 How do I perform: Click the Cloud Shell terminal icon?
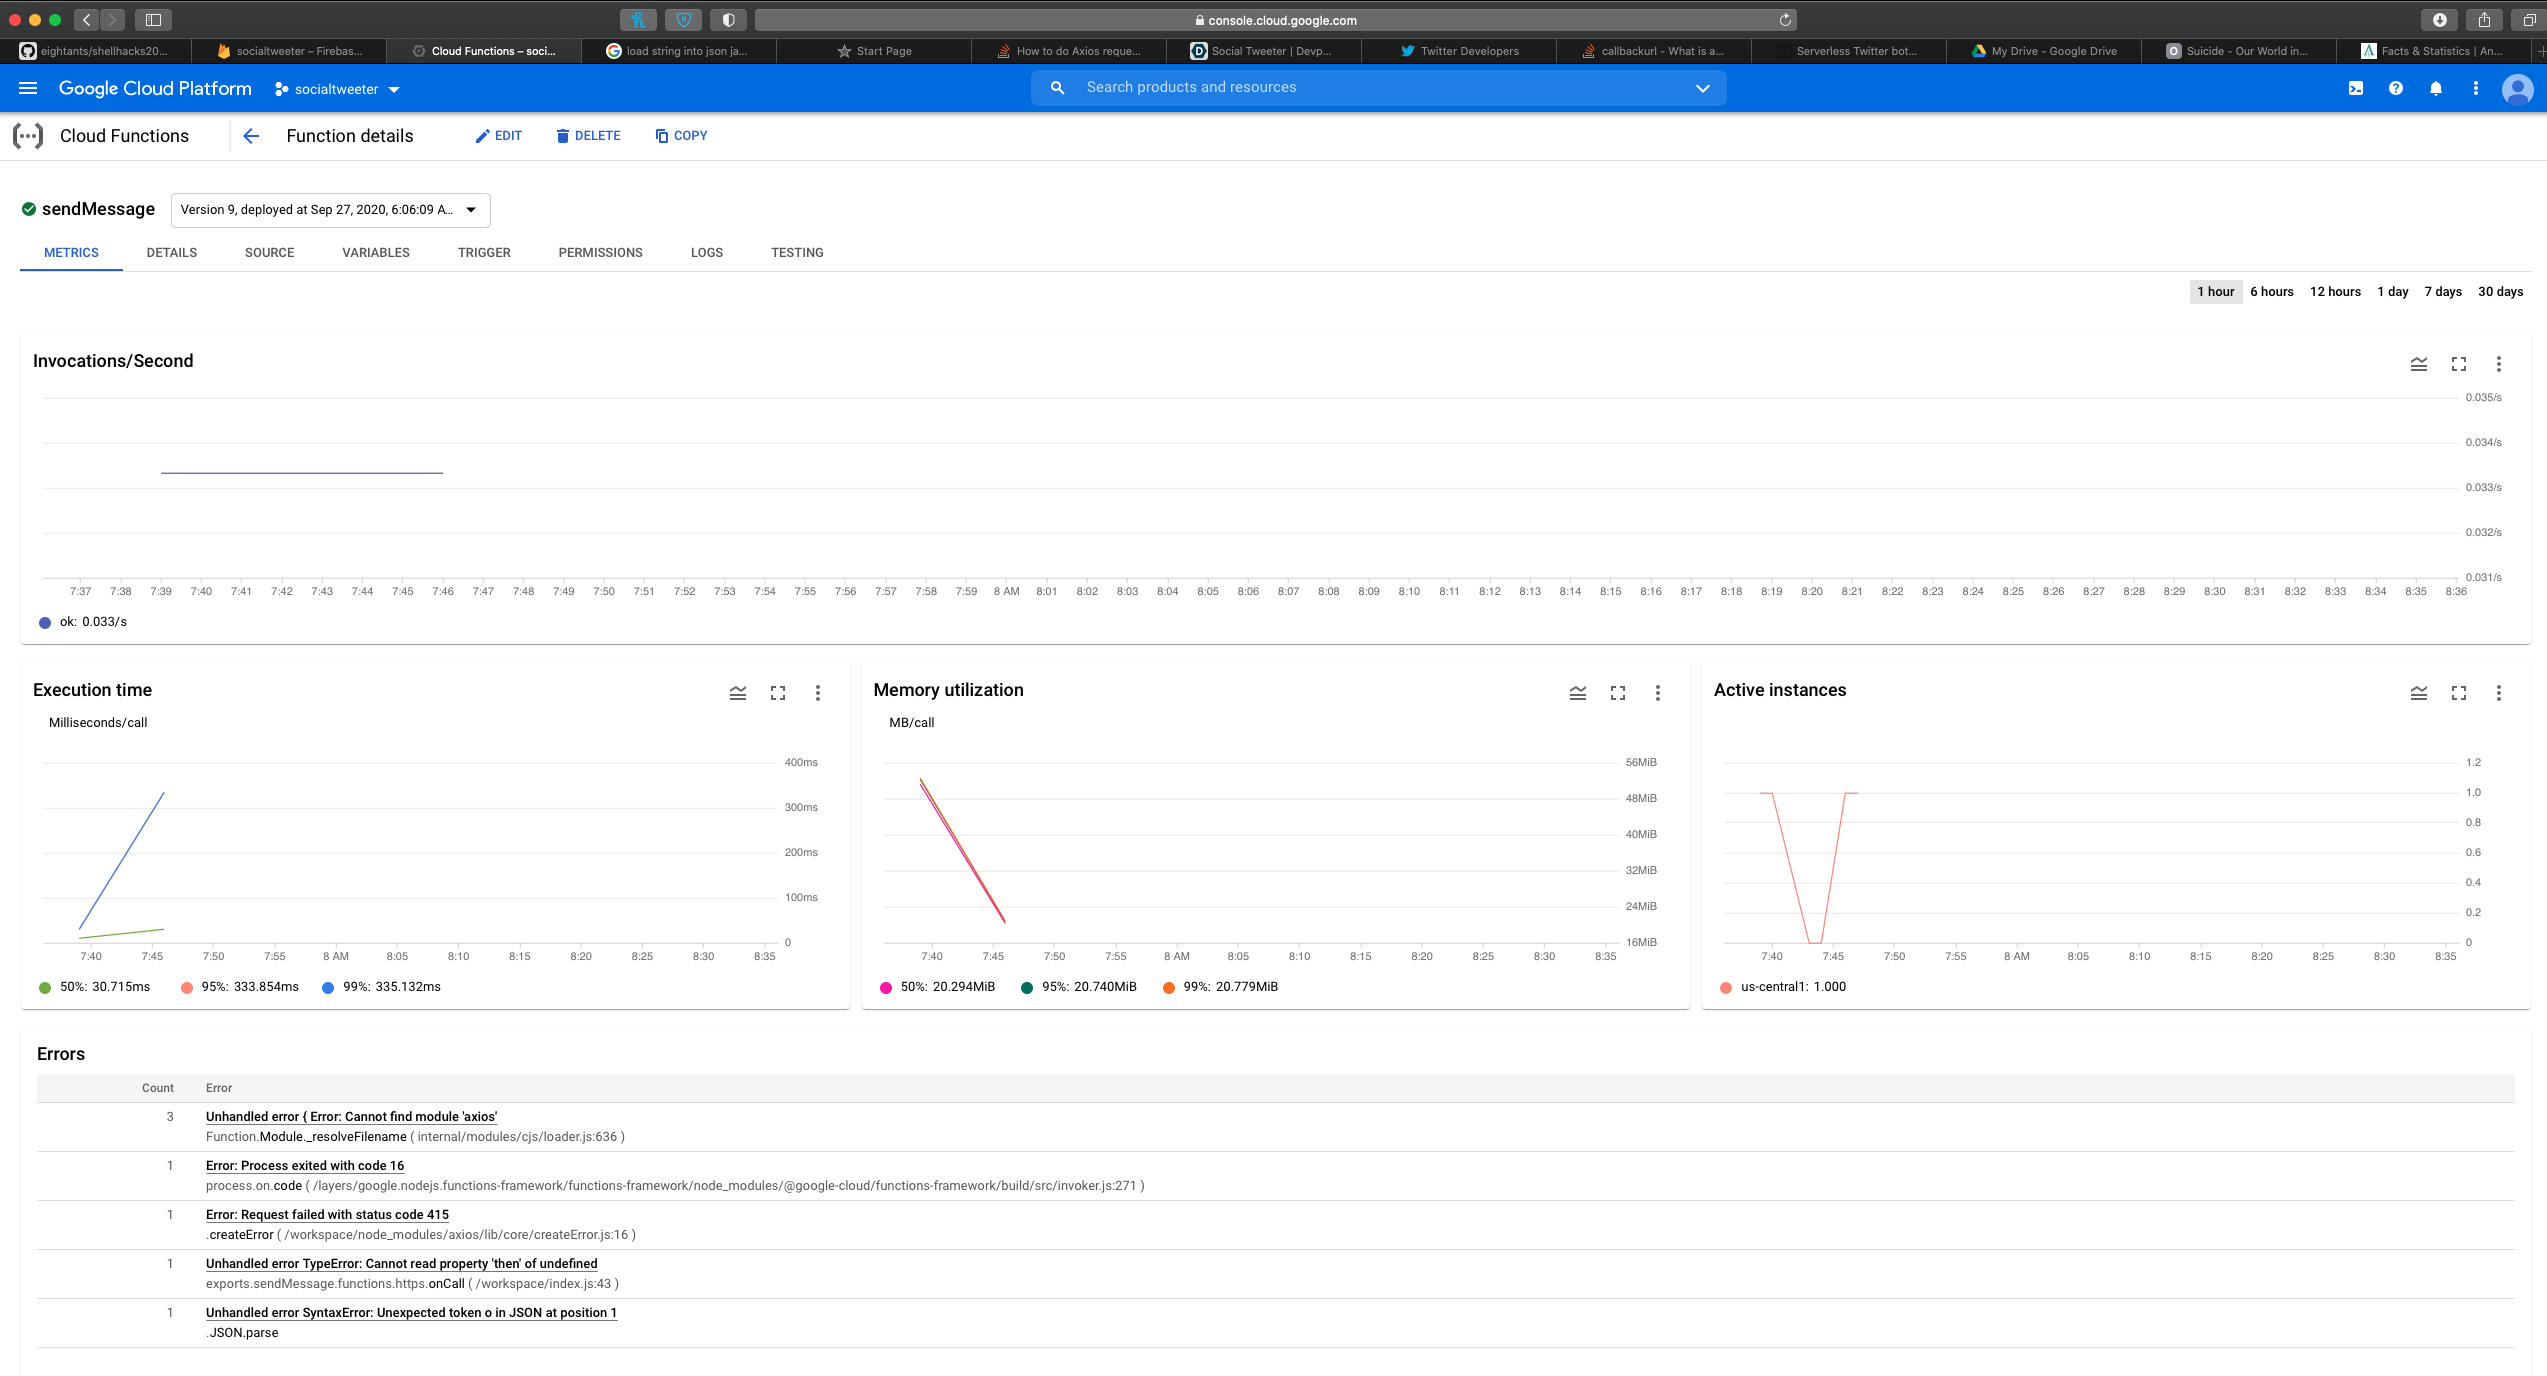pyautogui.click(x=2356, y=88)
